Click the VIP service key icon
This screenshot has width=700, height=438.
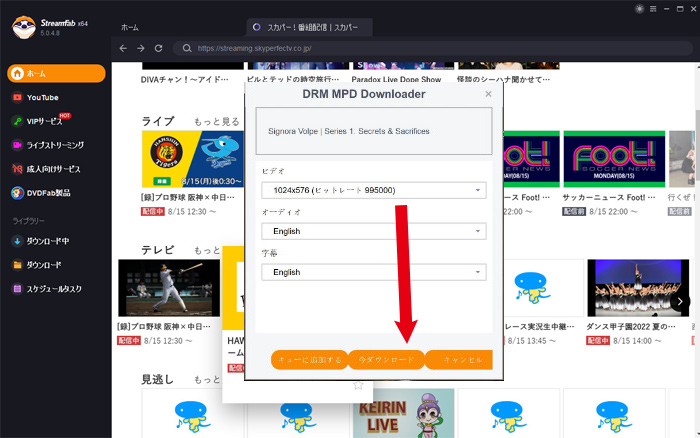click(x=17, y=121)
